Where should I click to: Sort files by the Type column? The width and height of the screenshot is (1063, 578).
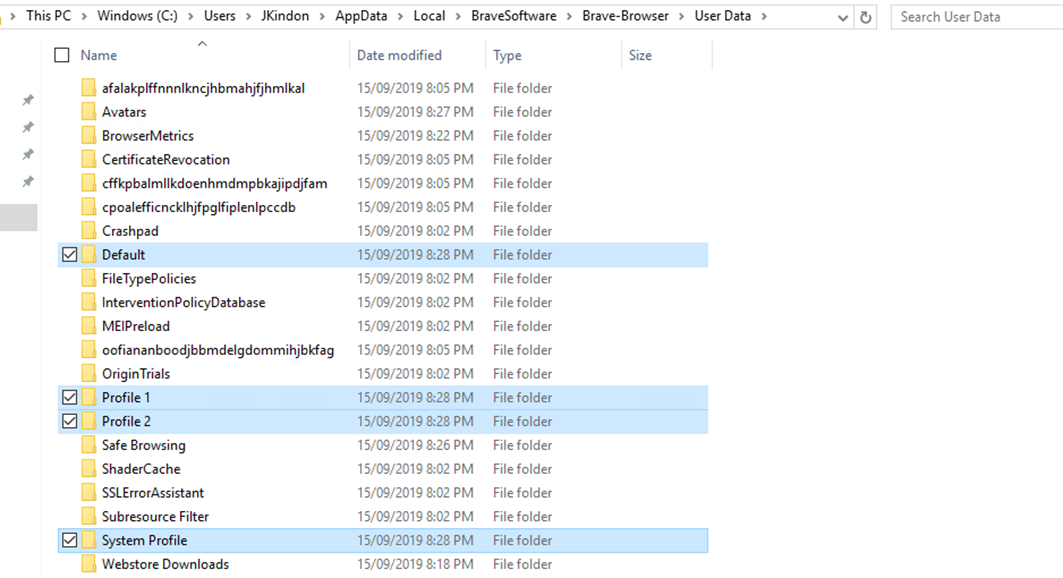(507, 56)
